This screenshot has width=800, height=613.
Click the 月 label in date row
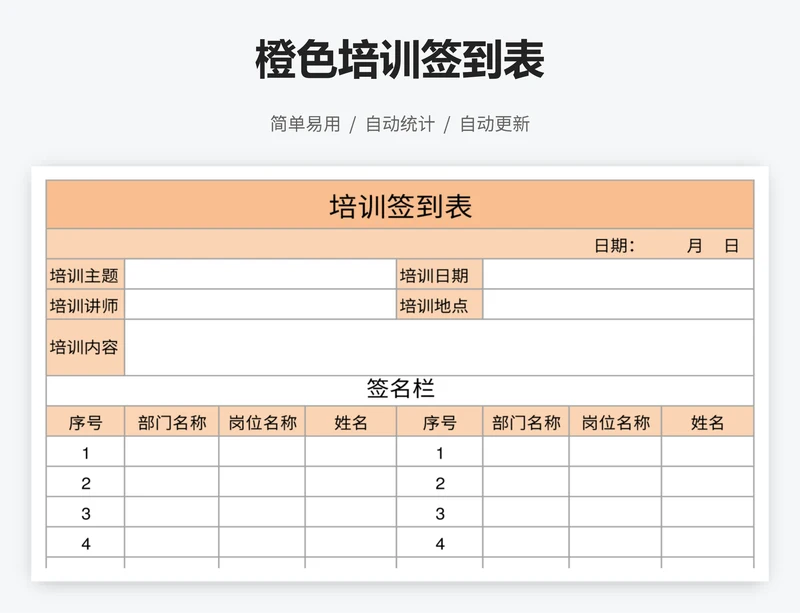(694, 246)
